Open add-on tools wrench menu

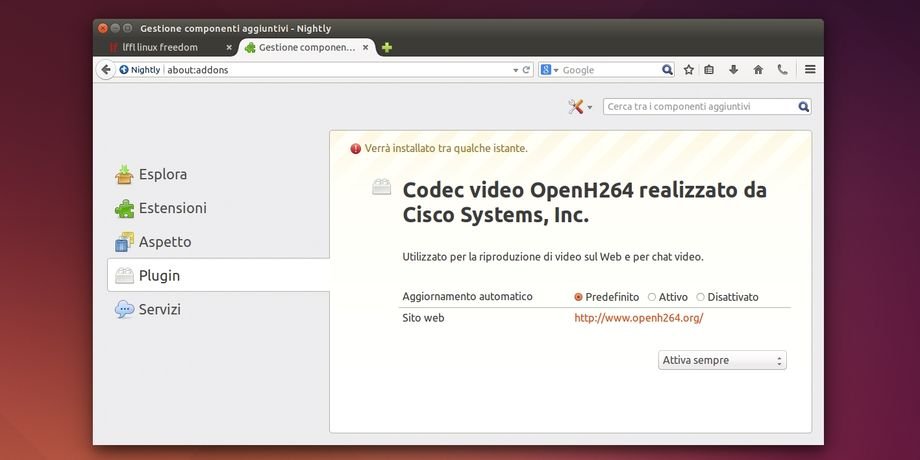580,107
